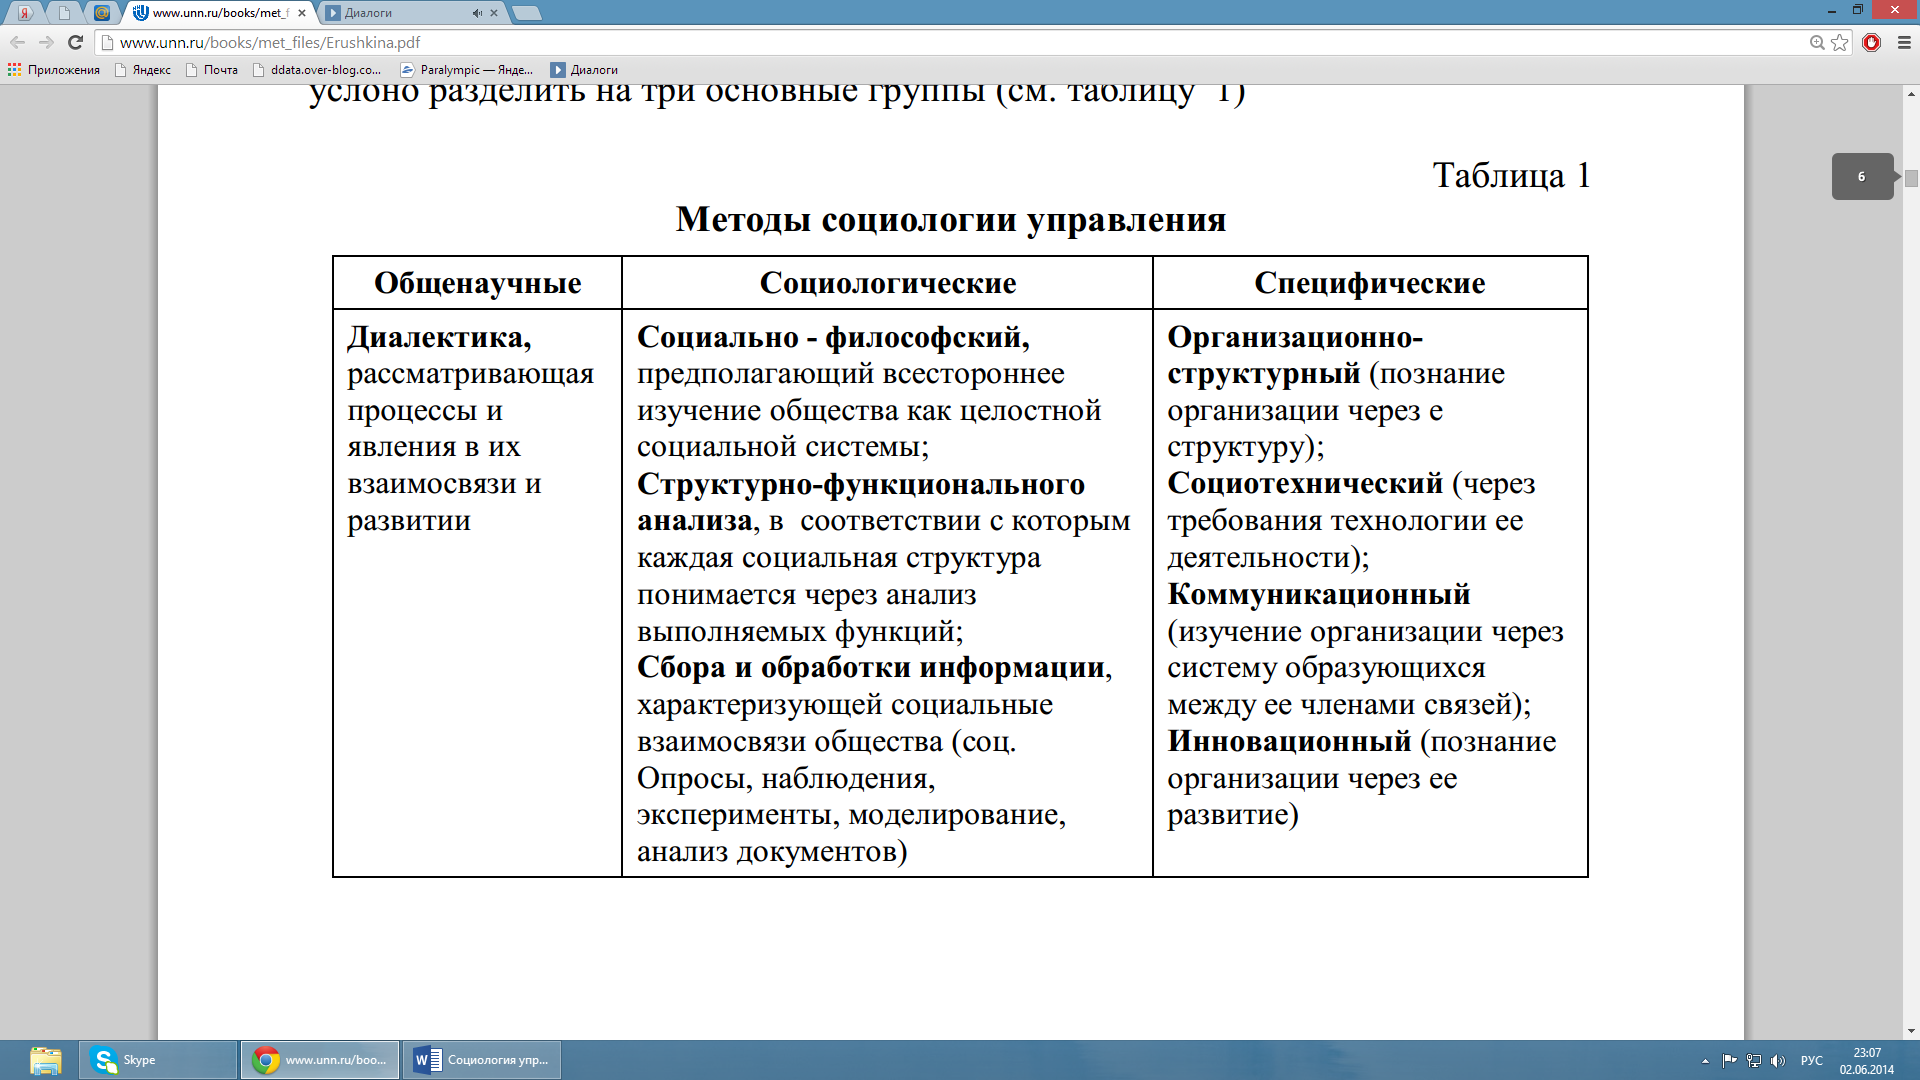Open the volume speaker tray icon
This screenshot has height=1080, width=1920.
[x=1778, y=1061]
